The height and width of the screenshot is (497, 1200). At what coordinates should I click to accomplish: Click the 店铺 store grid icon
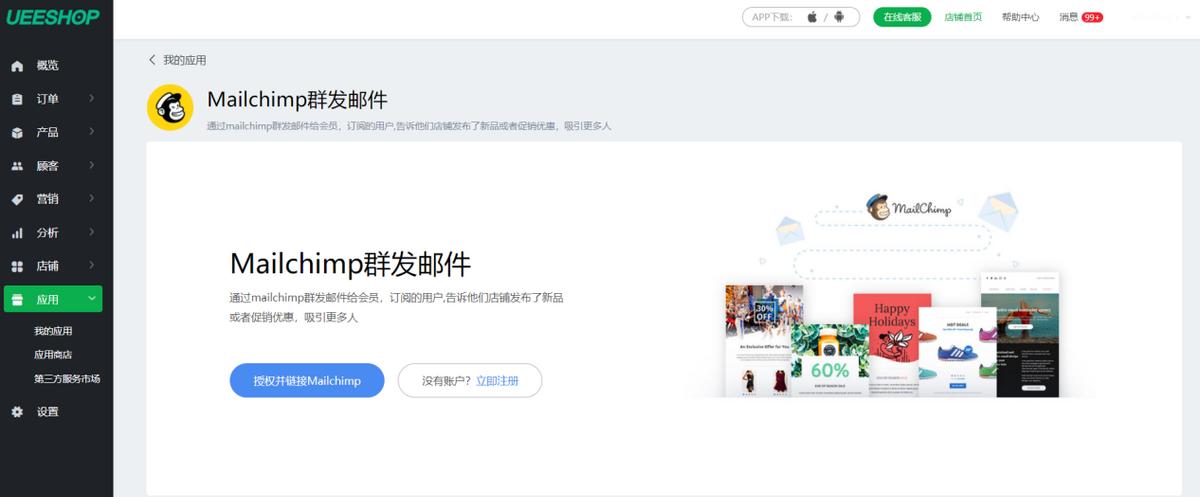tap(17, 266)
